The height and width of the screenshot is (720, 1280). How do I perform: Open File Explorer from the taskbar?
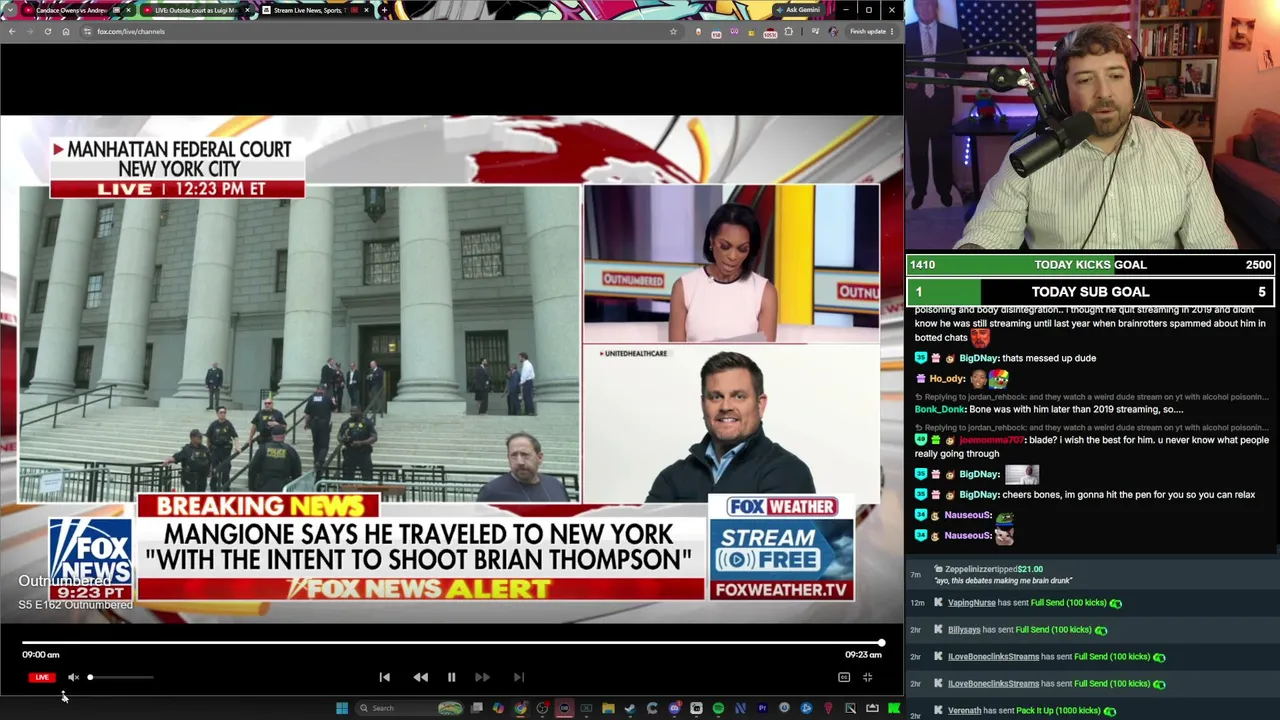608,708
